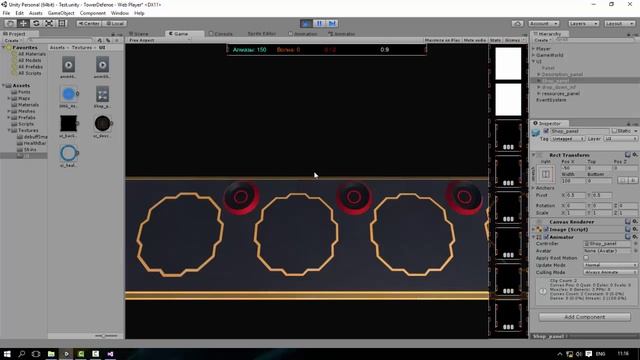Image resolution: width=640 pixels, height=360 pixels.
Task: Open the Free Aspect dropdown
Action: [x=159, y=40]
